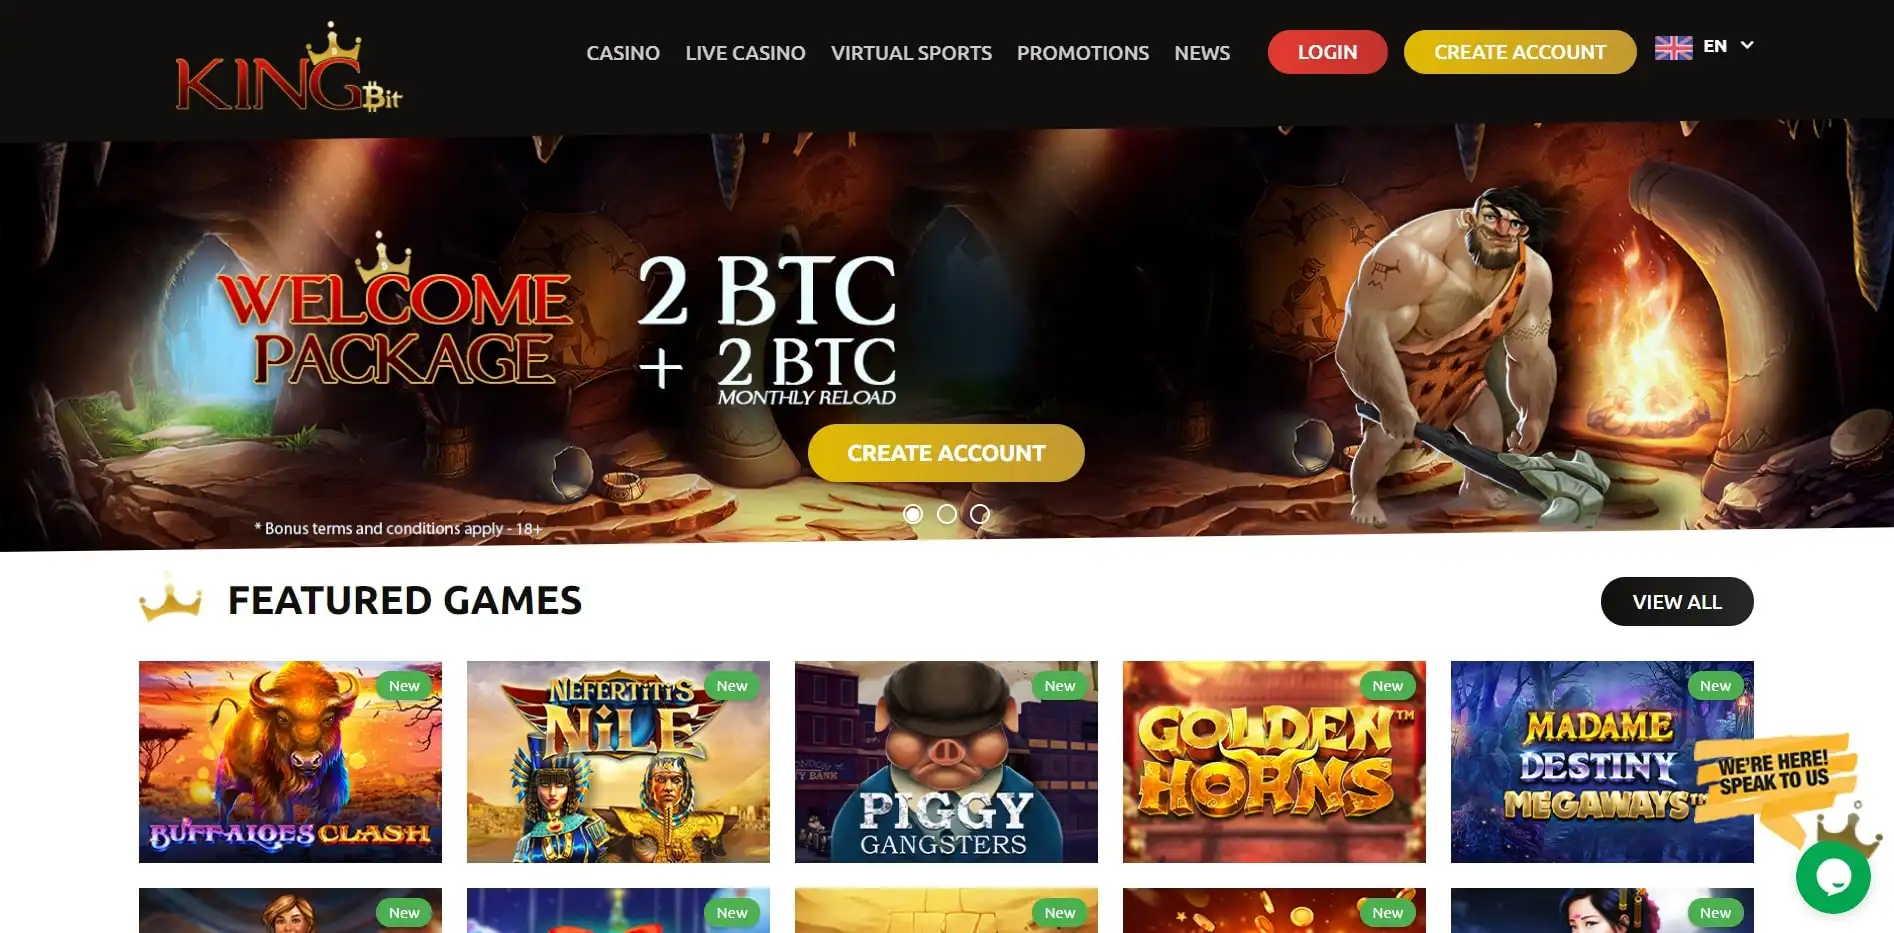Expand the EN language dropdown arrow
1894x933 pixels.
pos(1747,45)
